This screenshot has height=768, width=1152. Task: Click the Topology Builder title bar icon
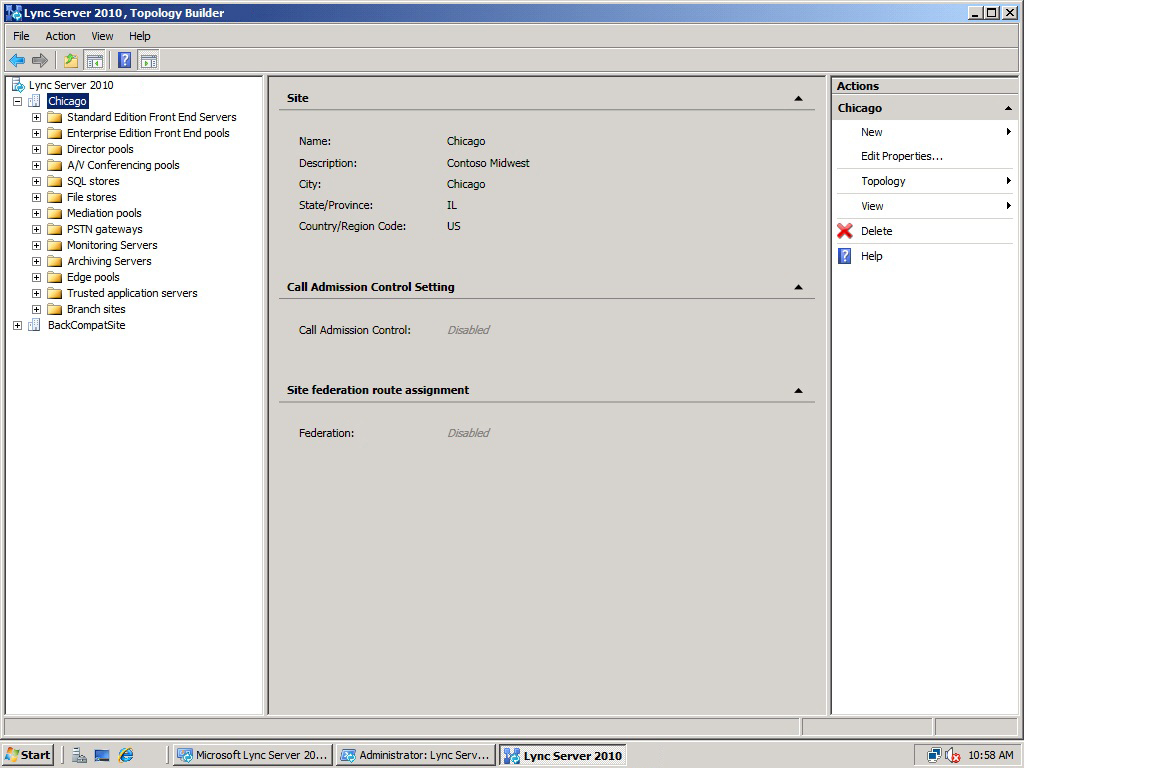(13, 12)
